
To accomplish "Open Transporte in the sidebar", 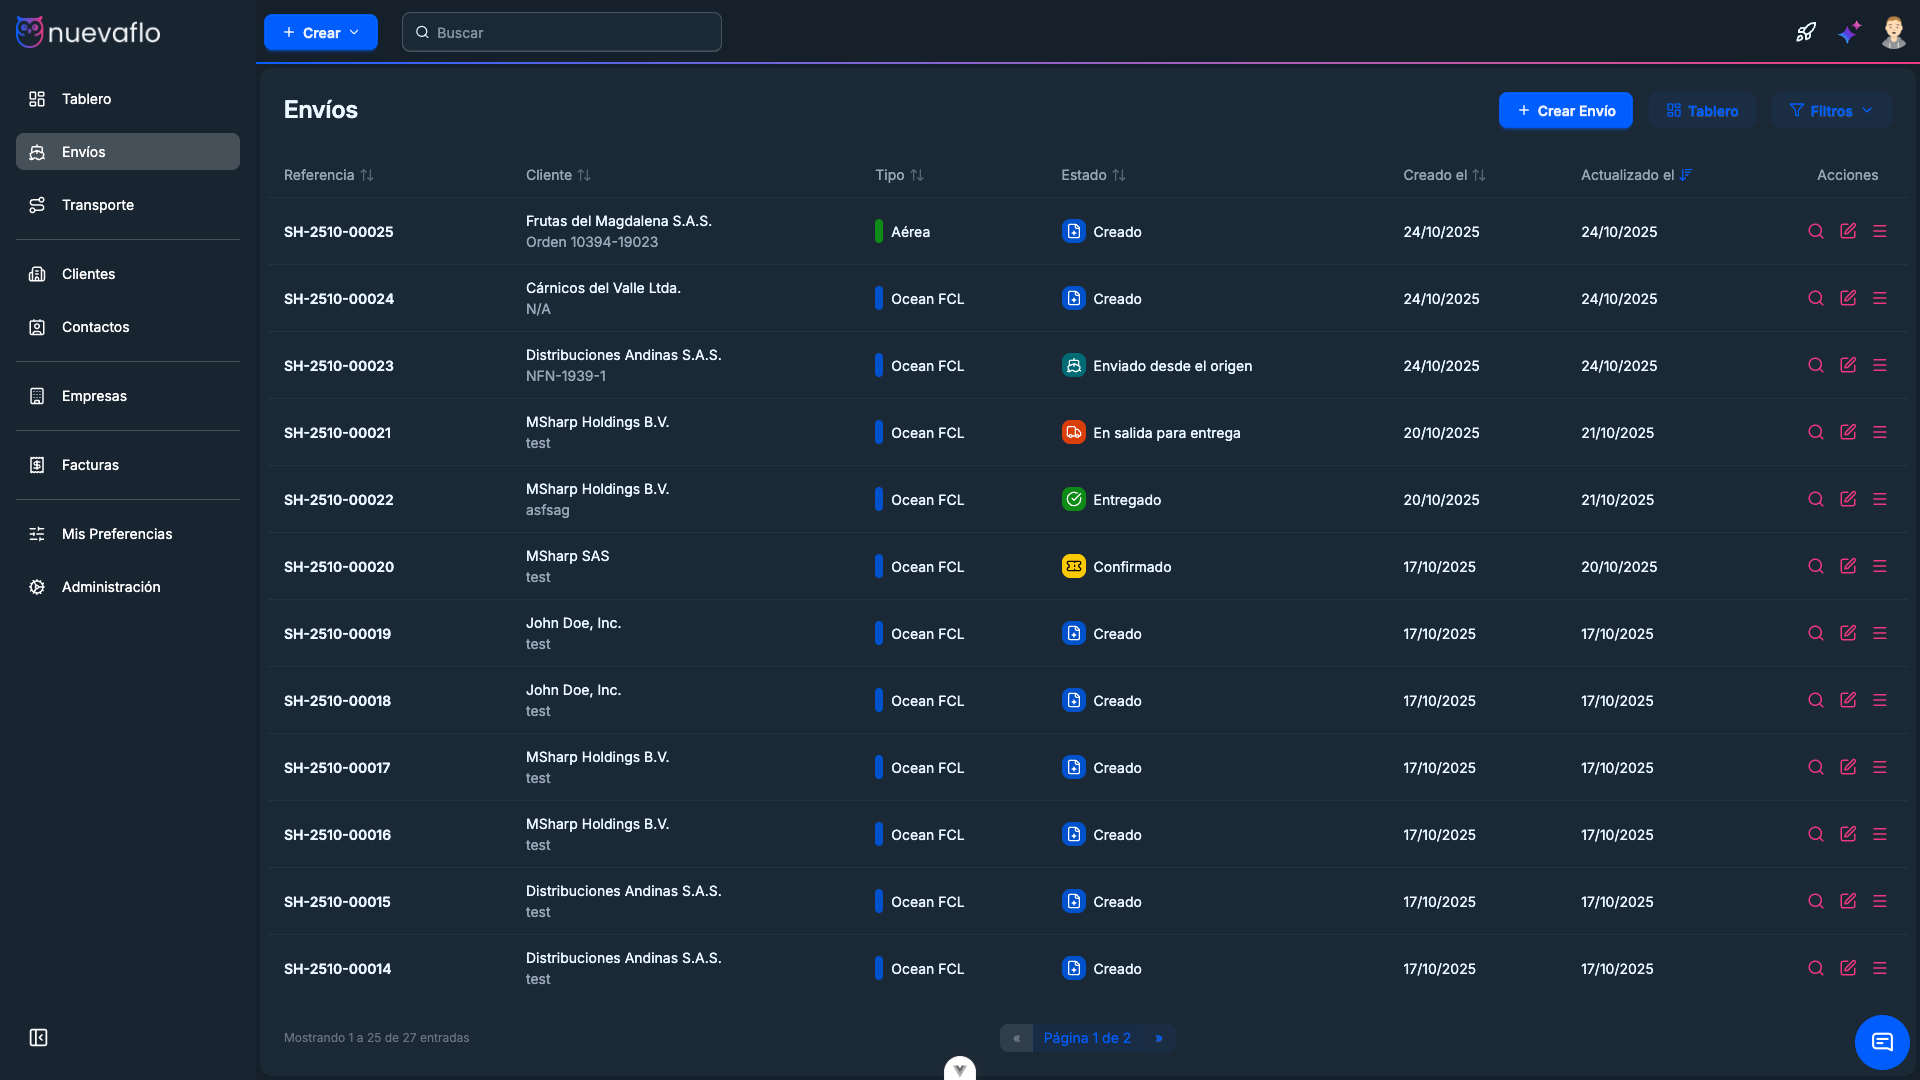I will (x=98, y=205).
